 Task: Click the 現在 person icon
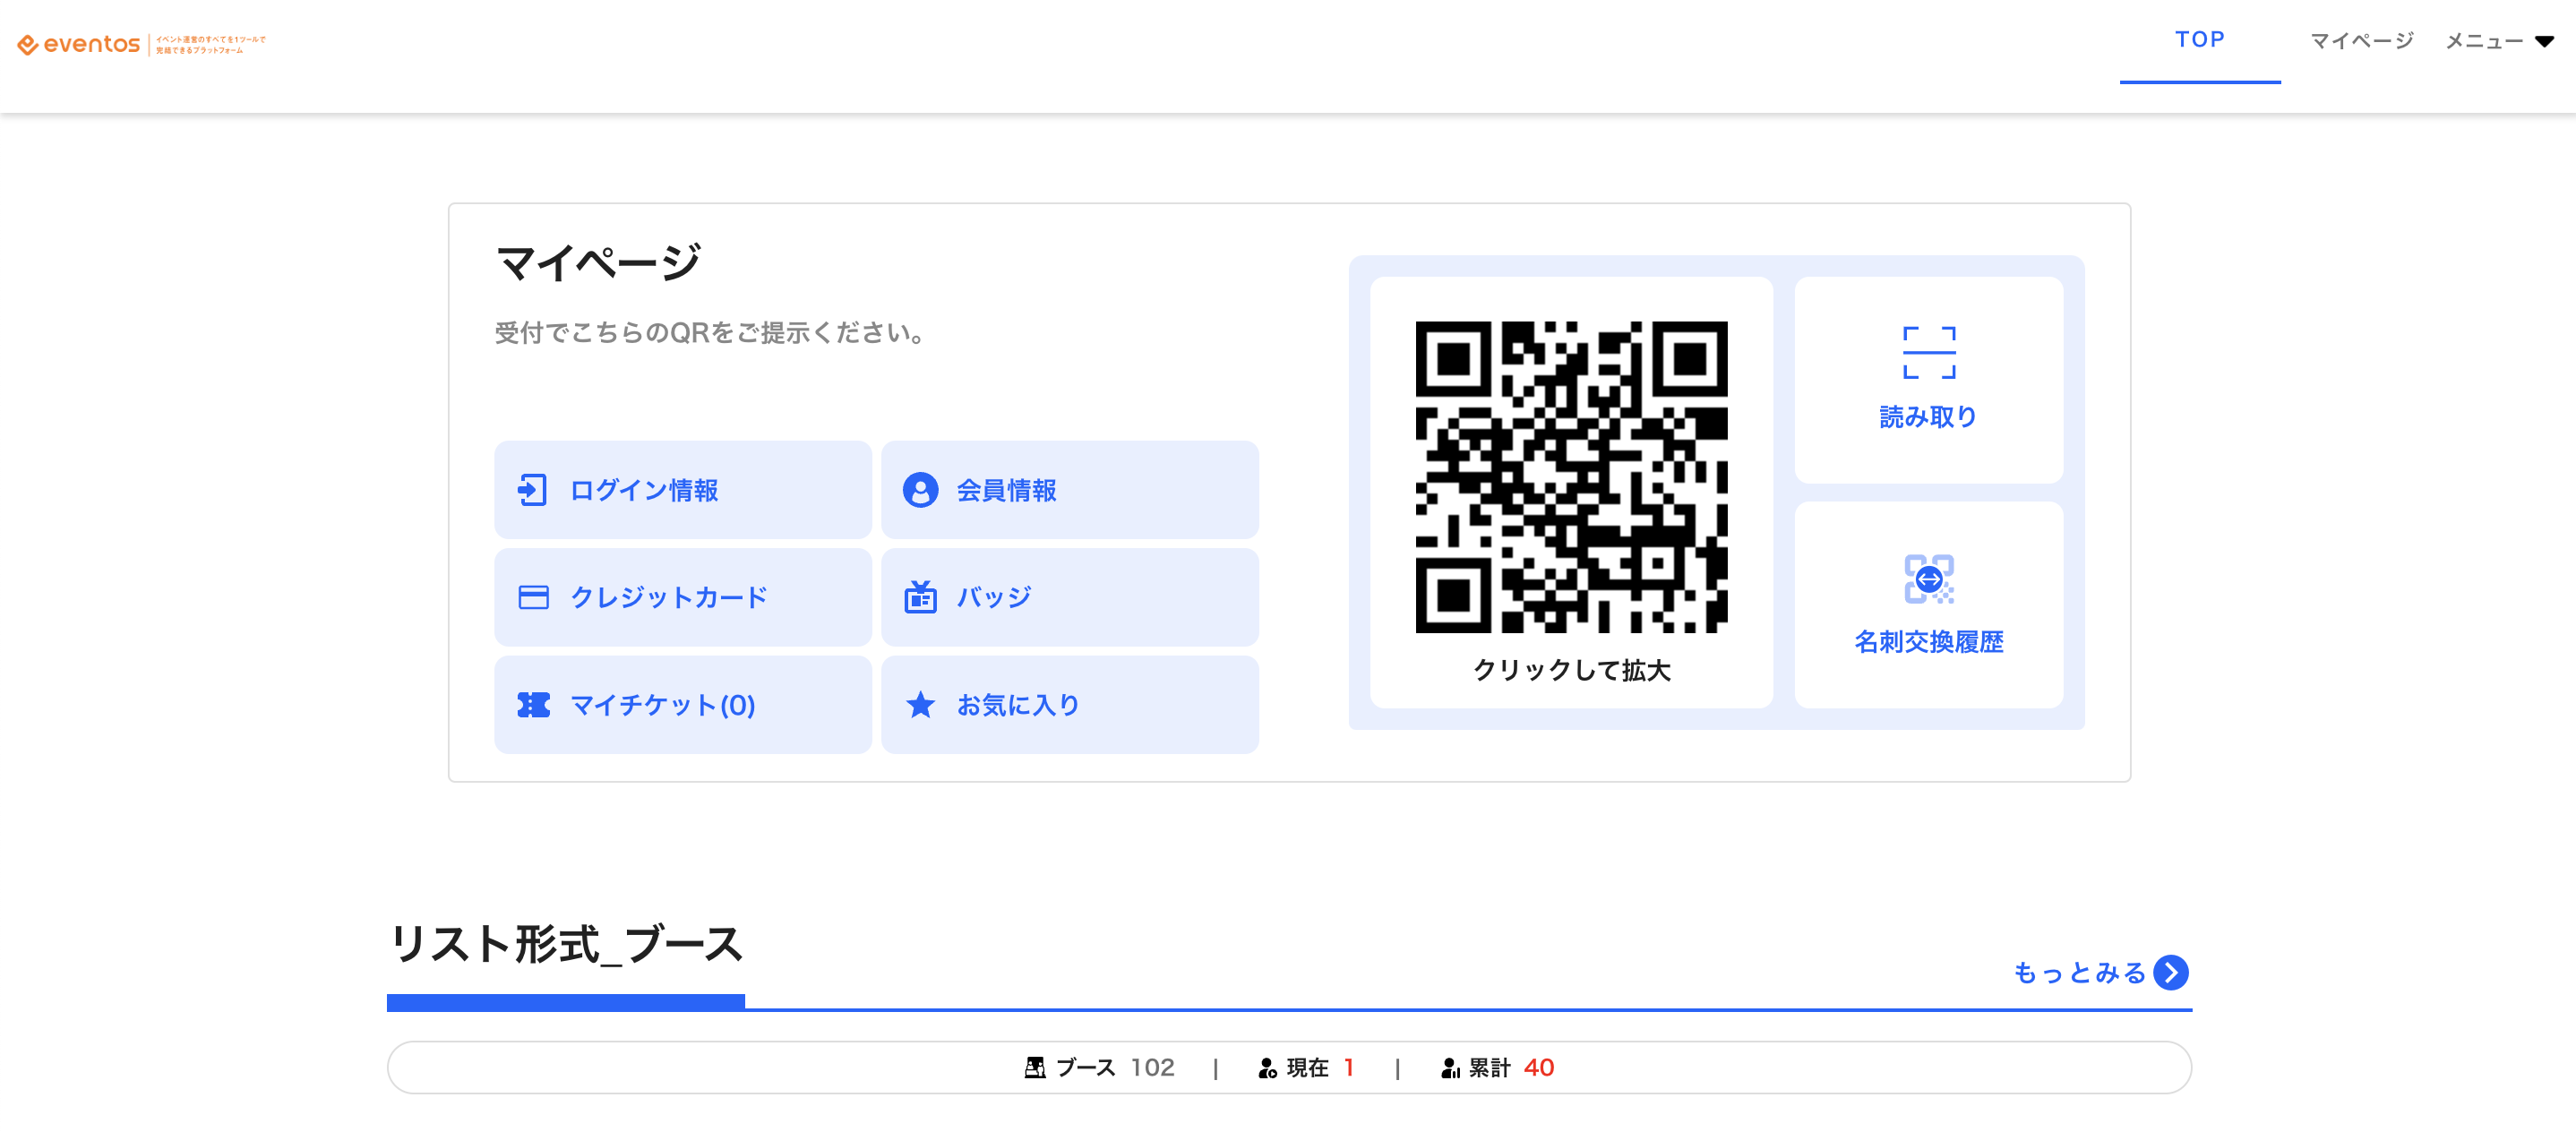click(1267, 1068)
